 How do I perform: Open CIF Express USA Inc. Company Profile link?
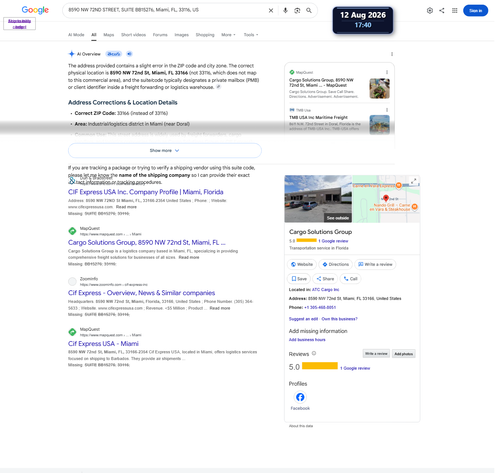(146, 192)
